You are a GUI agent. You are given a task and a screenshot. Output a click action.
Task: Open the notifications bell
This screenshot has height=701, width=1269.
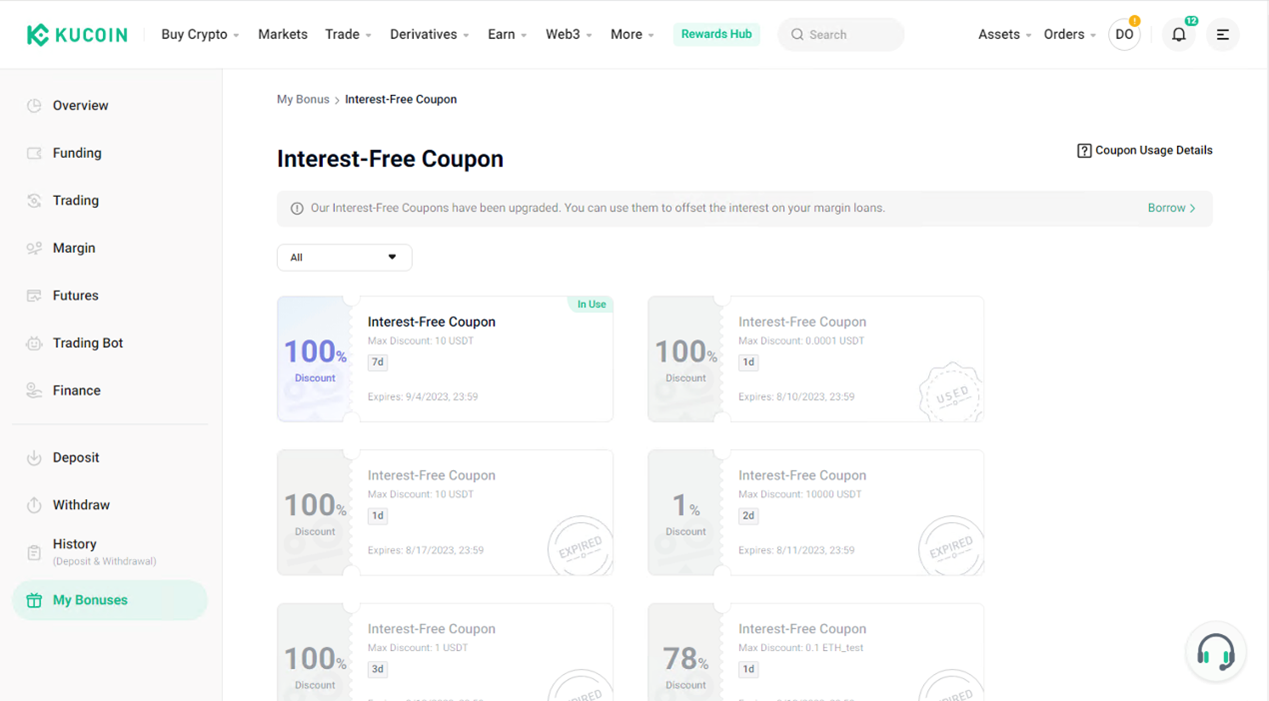tap(1179, 35)
